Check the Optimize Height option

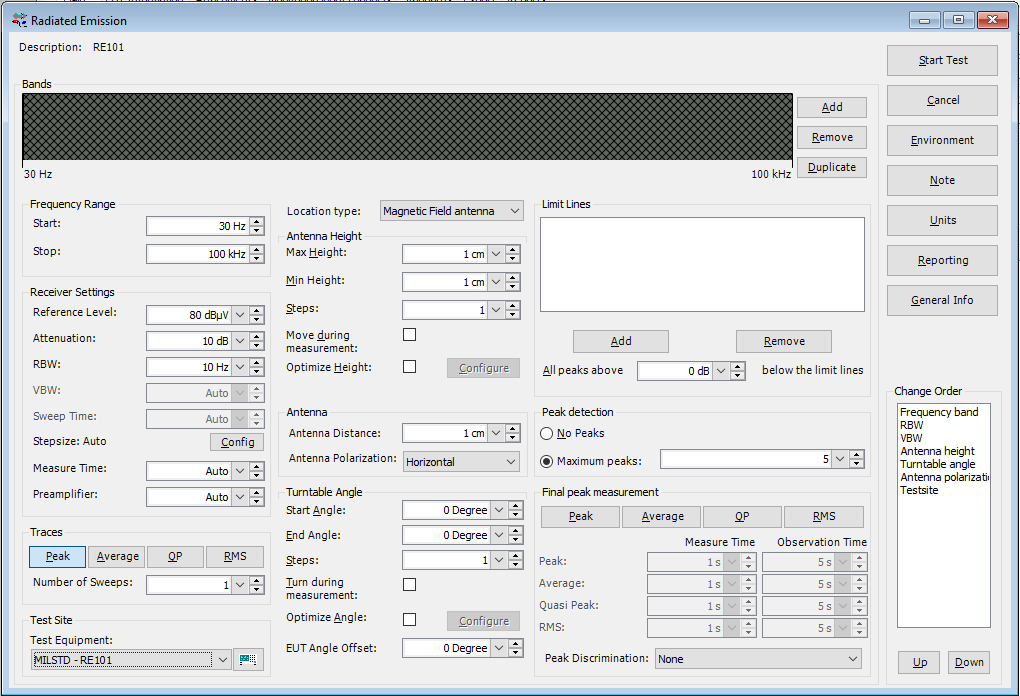409,367
